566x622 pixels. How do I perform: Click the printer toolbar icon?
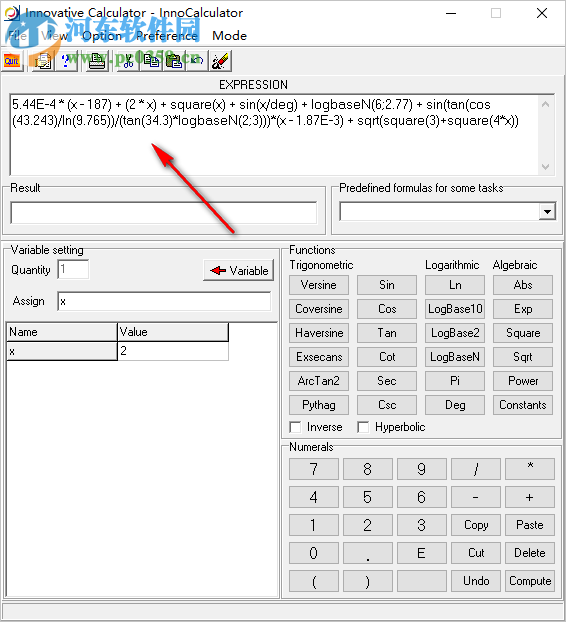click(x=96, y=61)
